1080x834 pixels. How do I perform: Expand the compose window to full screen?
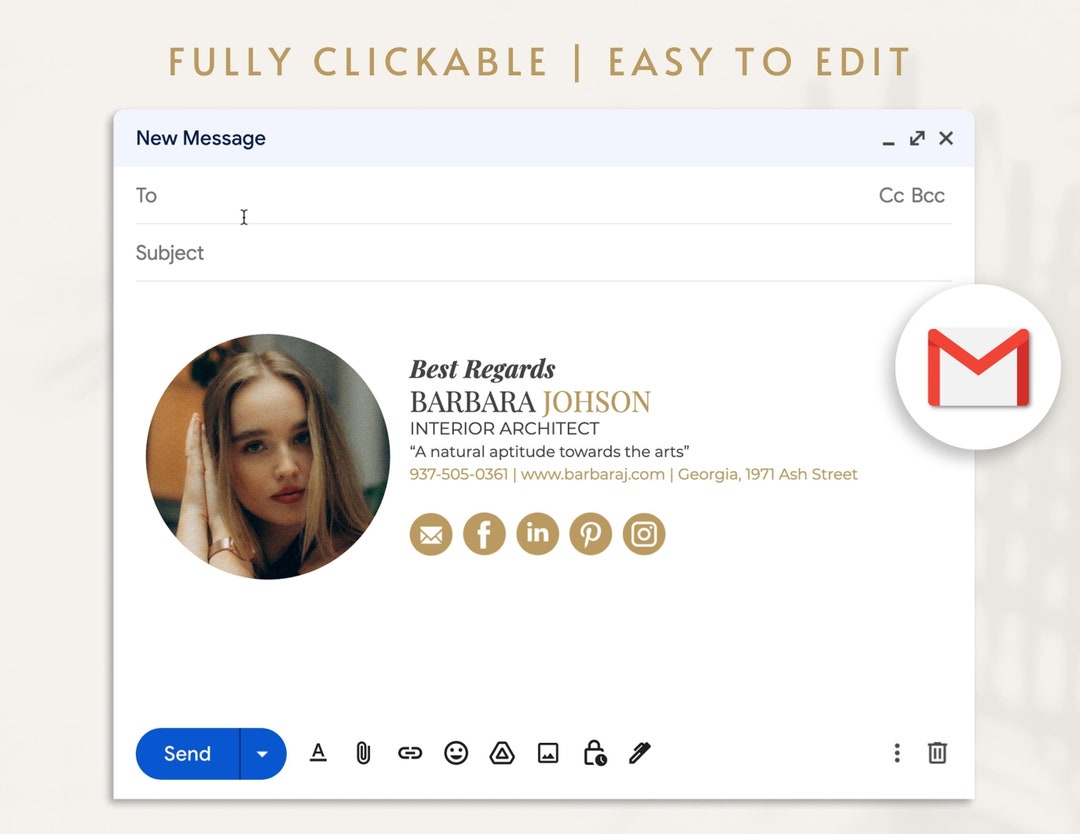click(x=917, y=138)
